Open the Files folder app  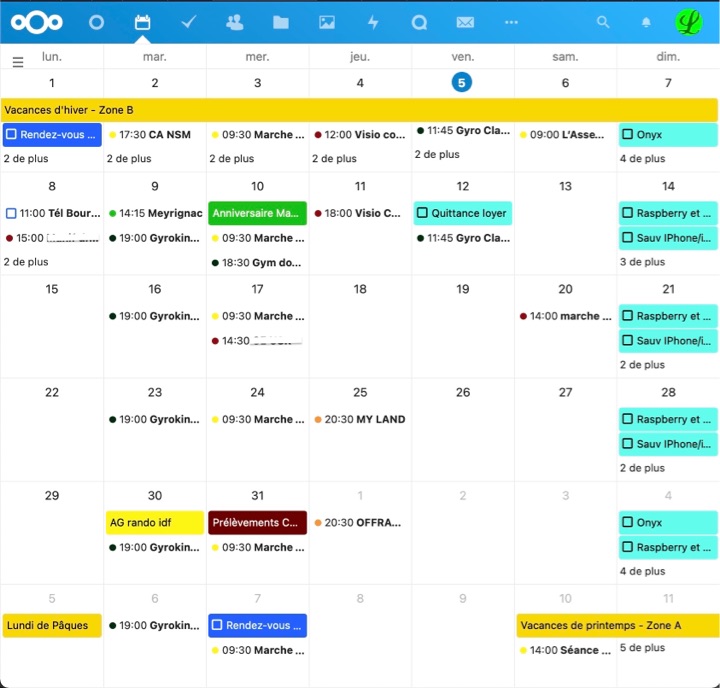point(281,22)
